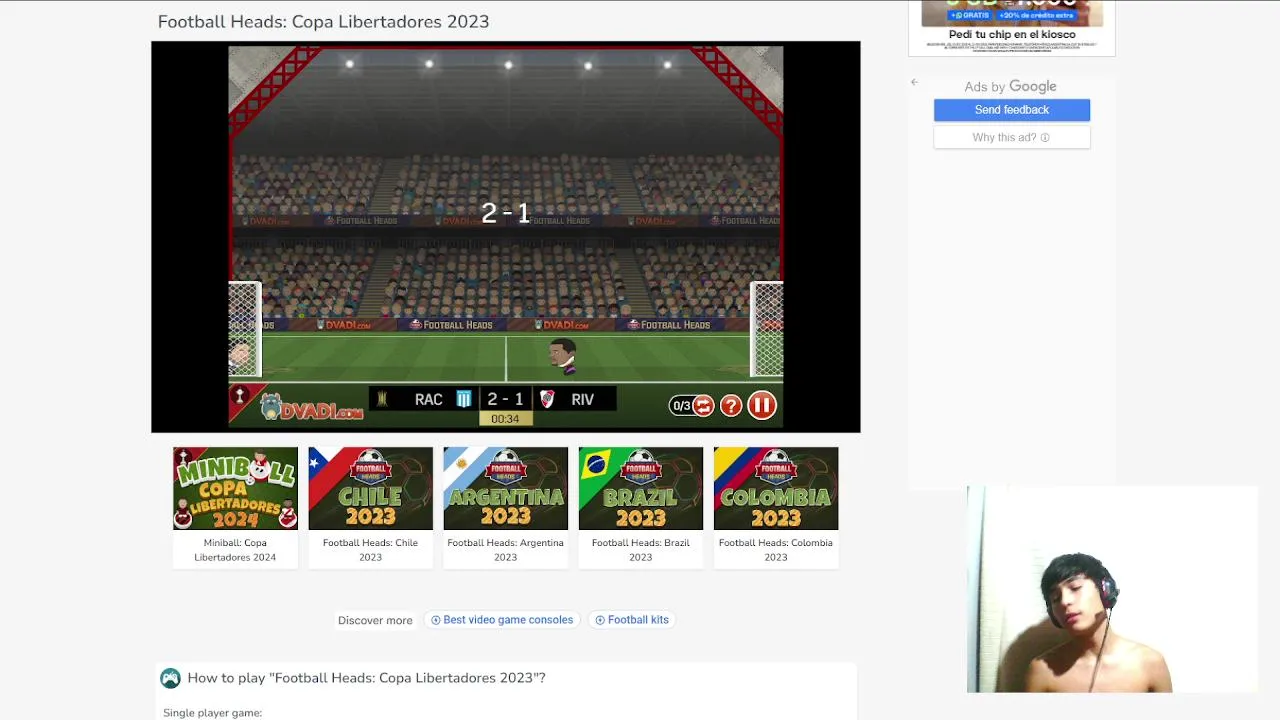This screenshot has width=1280, height=720.
Task: Click 'Football Heads: Chile 2023' title link
Action: [x=370, y=550]
